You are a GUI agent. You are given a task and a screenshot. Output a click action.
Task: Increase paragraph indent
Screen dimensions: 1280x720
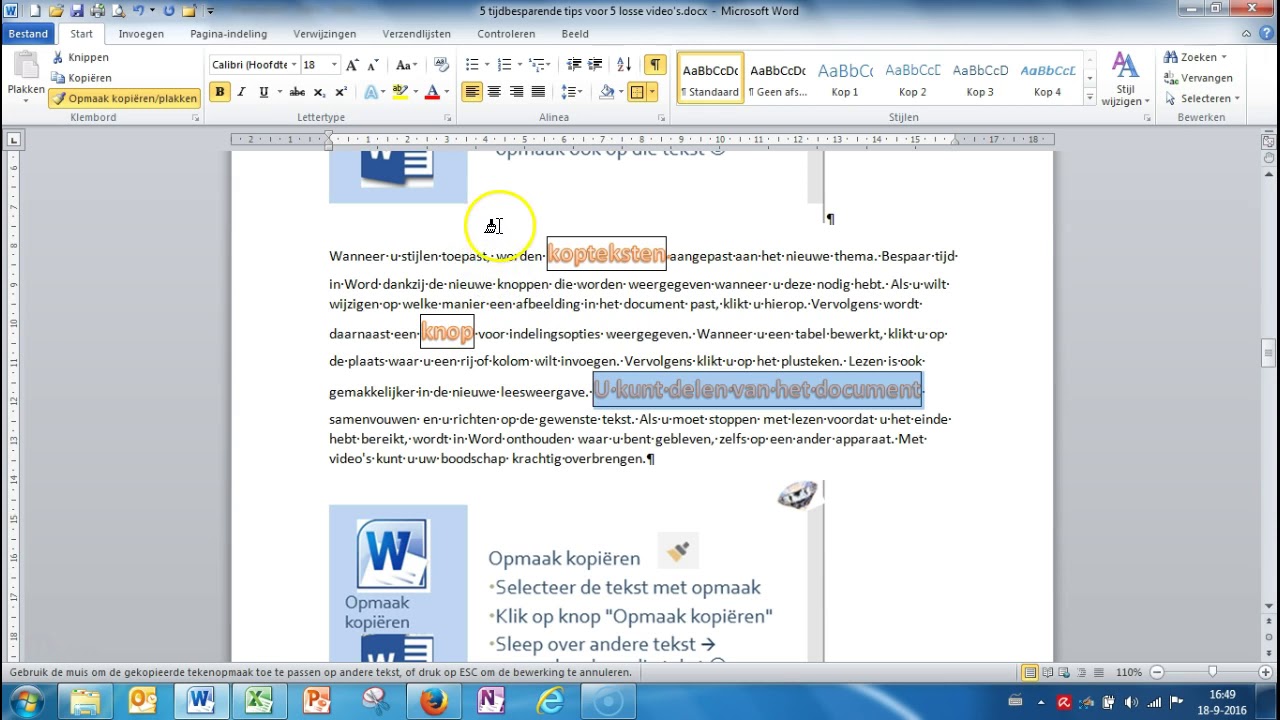click(x=595, y=65)
